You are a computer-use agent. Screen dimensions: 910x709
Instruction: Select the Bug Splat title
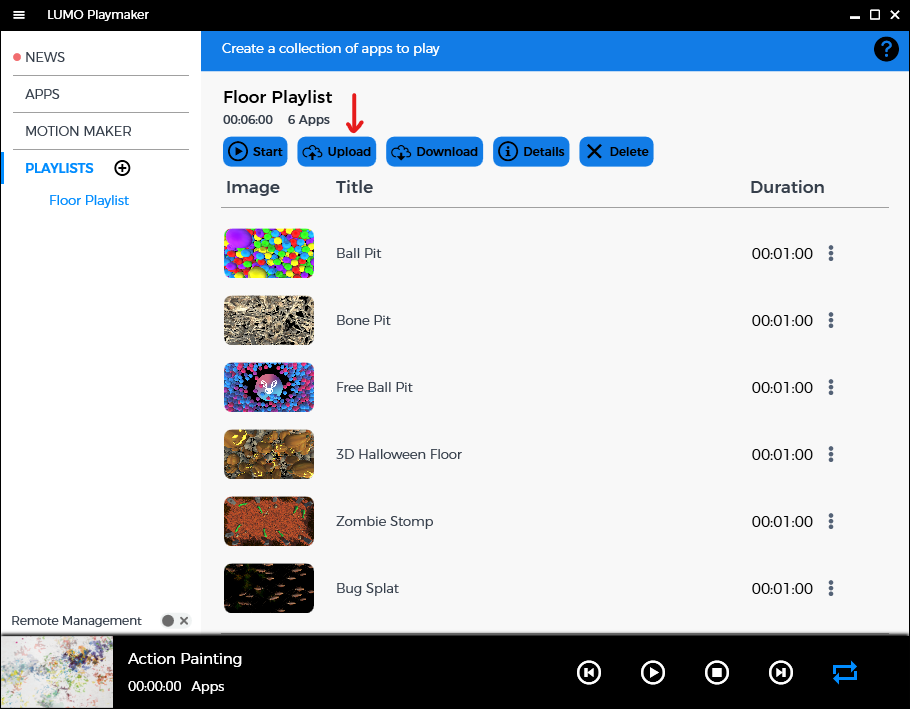[x=367, y=588]
